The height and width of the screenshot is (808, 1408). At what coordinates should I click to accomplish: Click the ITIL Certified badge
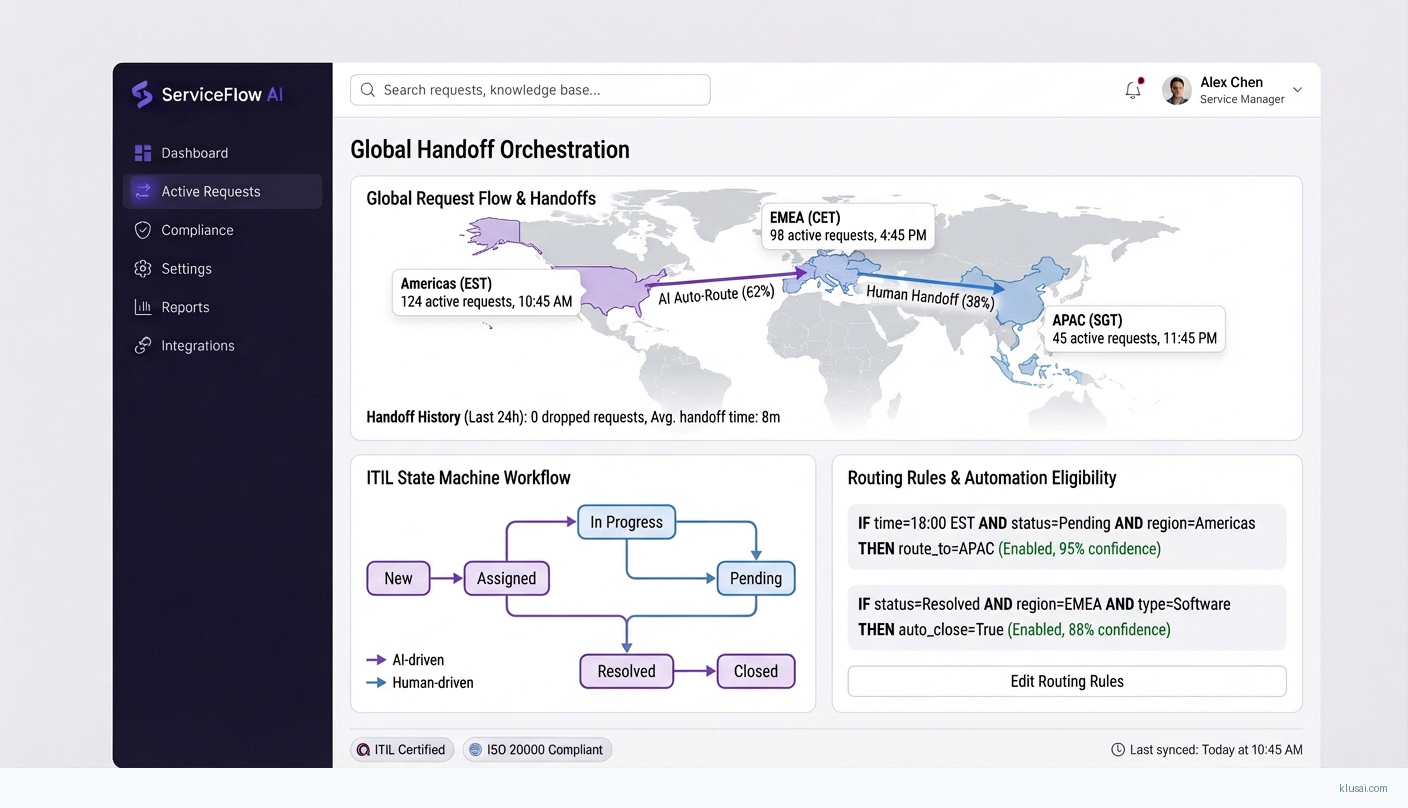coord(402,750)
